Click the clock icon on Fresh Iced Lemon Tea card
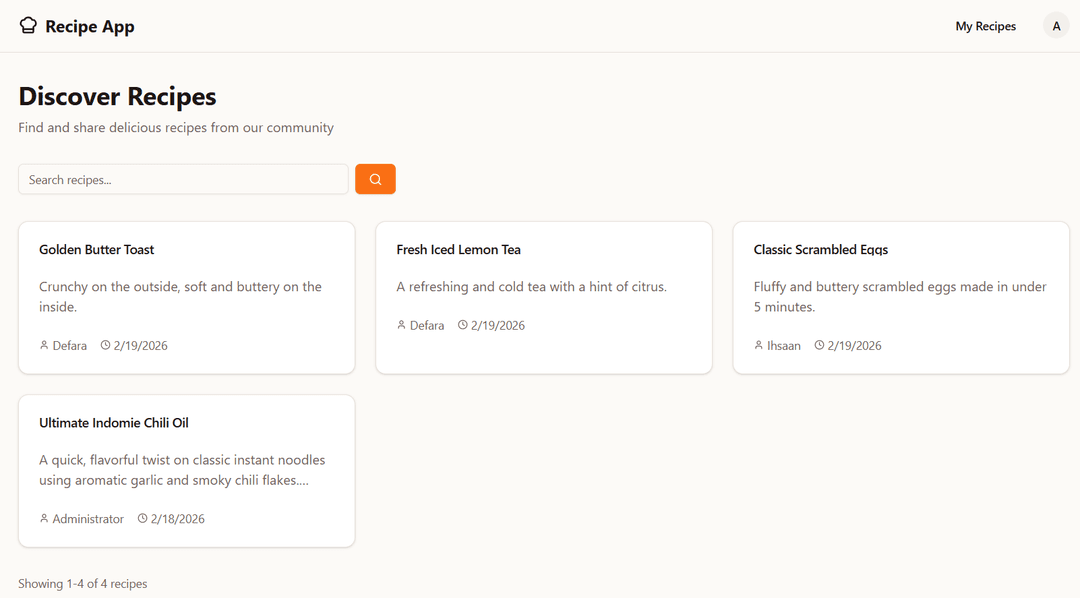The image size is (1080, 598). (462, 324)
